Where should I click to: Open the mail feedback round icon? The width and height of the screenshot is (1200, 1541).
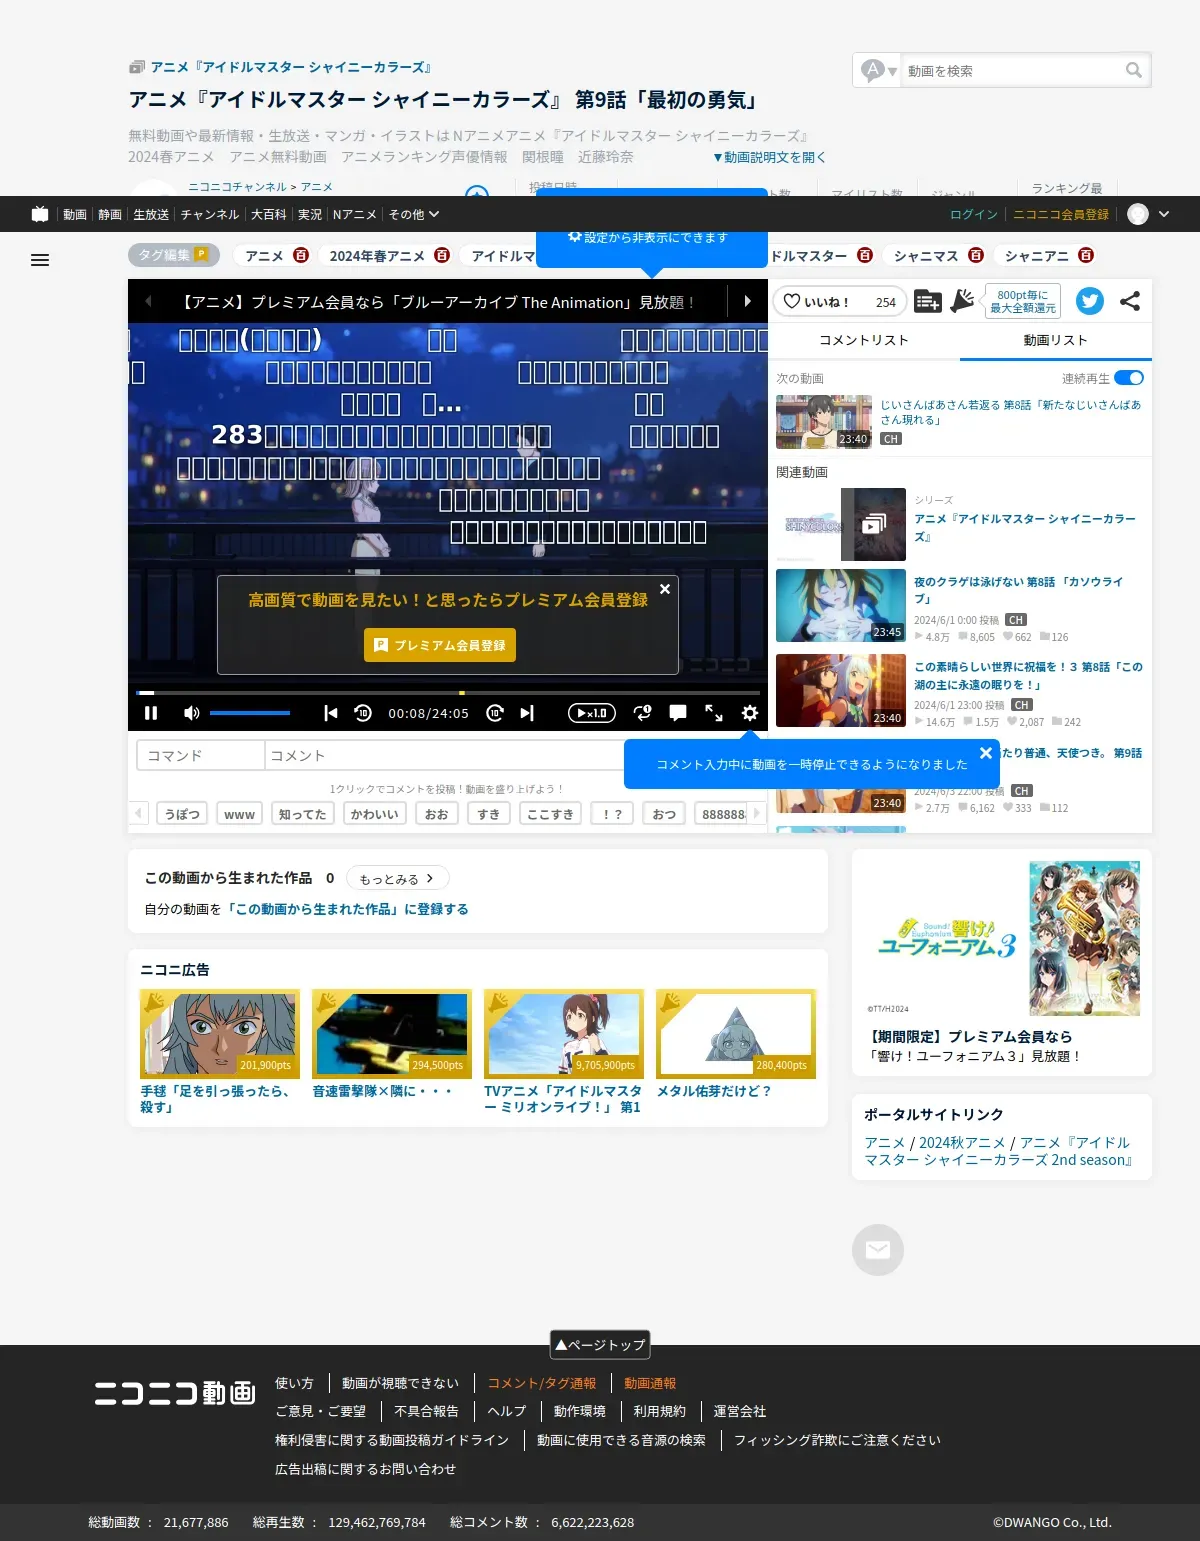click(878, 1250)
